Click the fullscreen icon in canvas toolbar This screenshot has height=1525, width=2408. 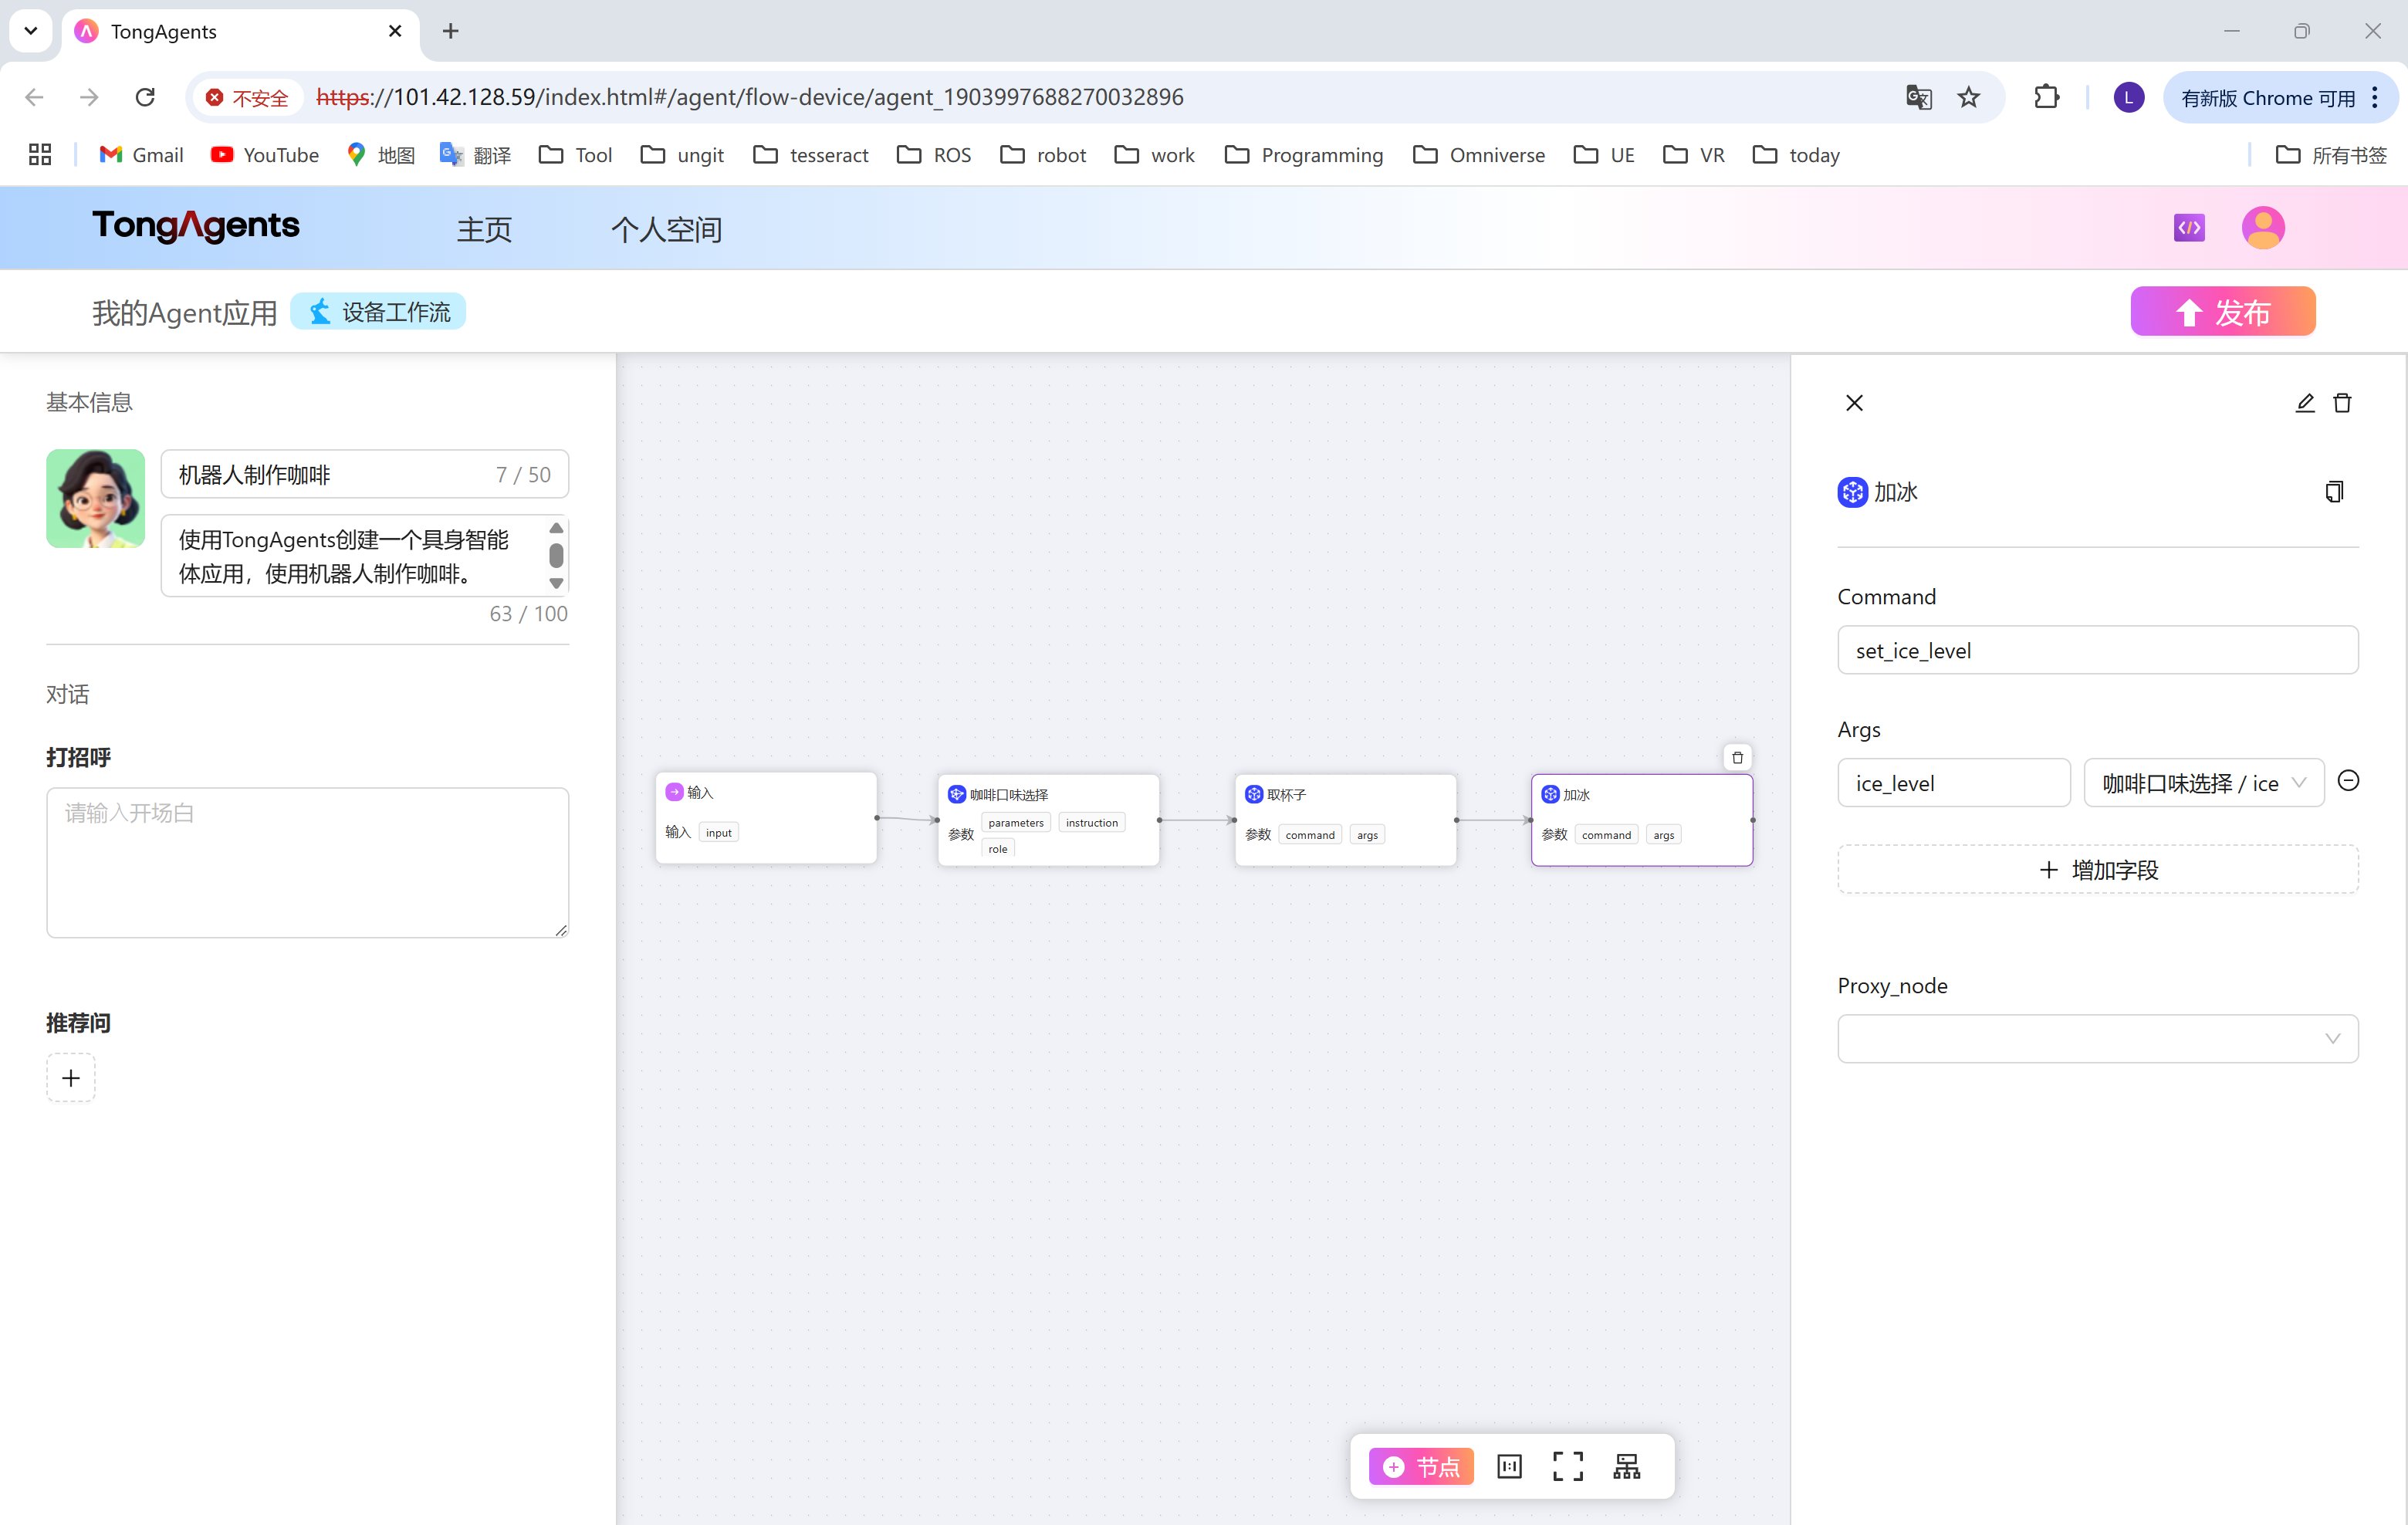click(x=1567, y=1466)
